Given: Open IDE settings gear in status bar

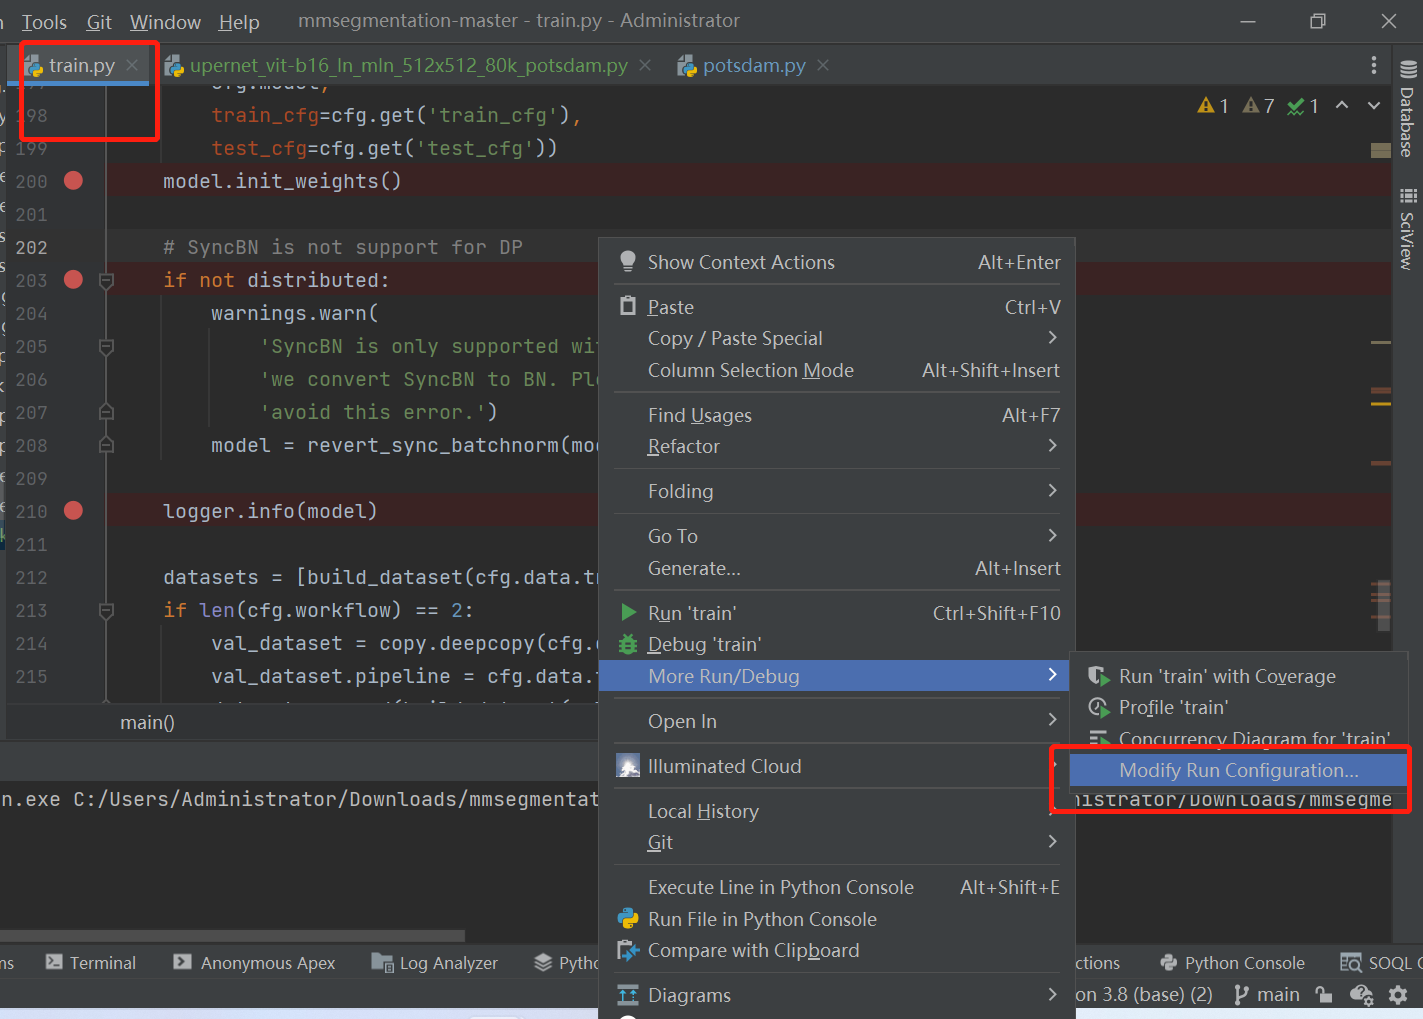Looking at the screenshot, I should click(x=1398, y=995).
